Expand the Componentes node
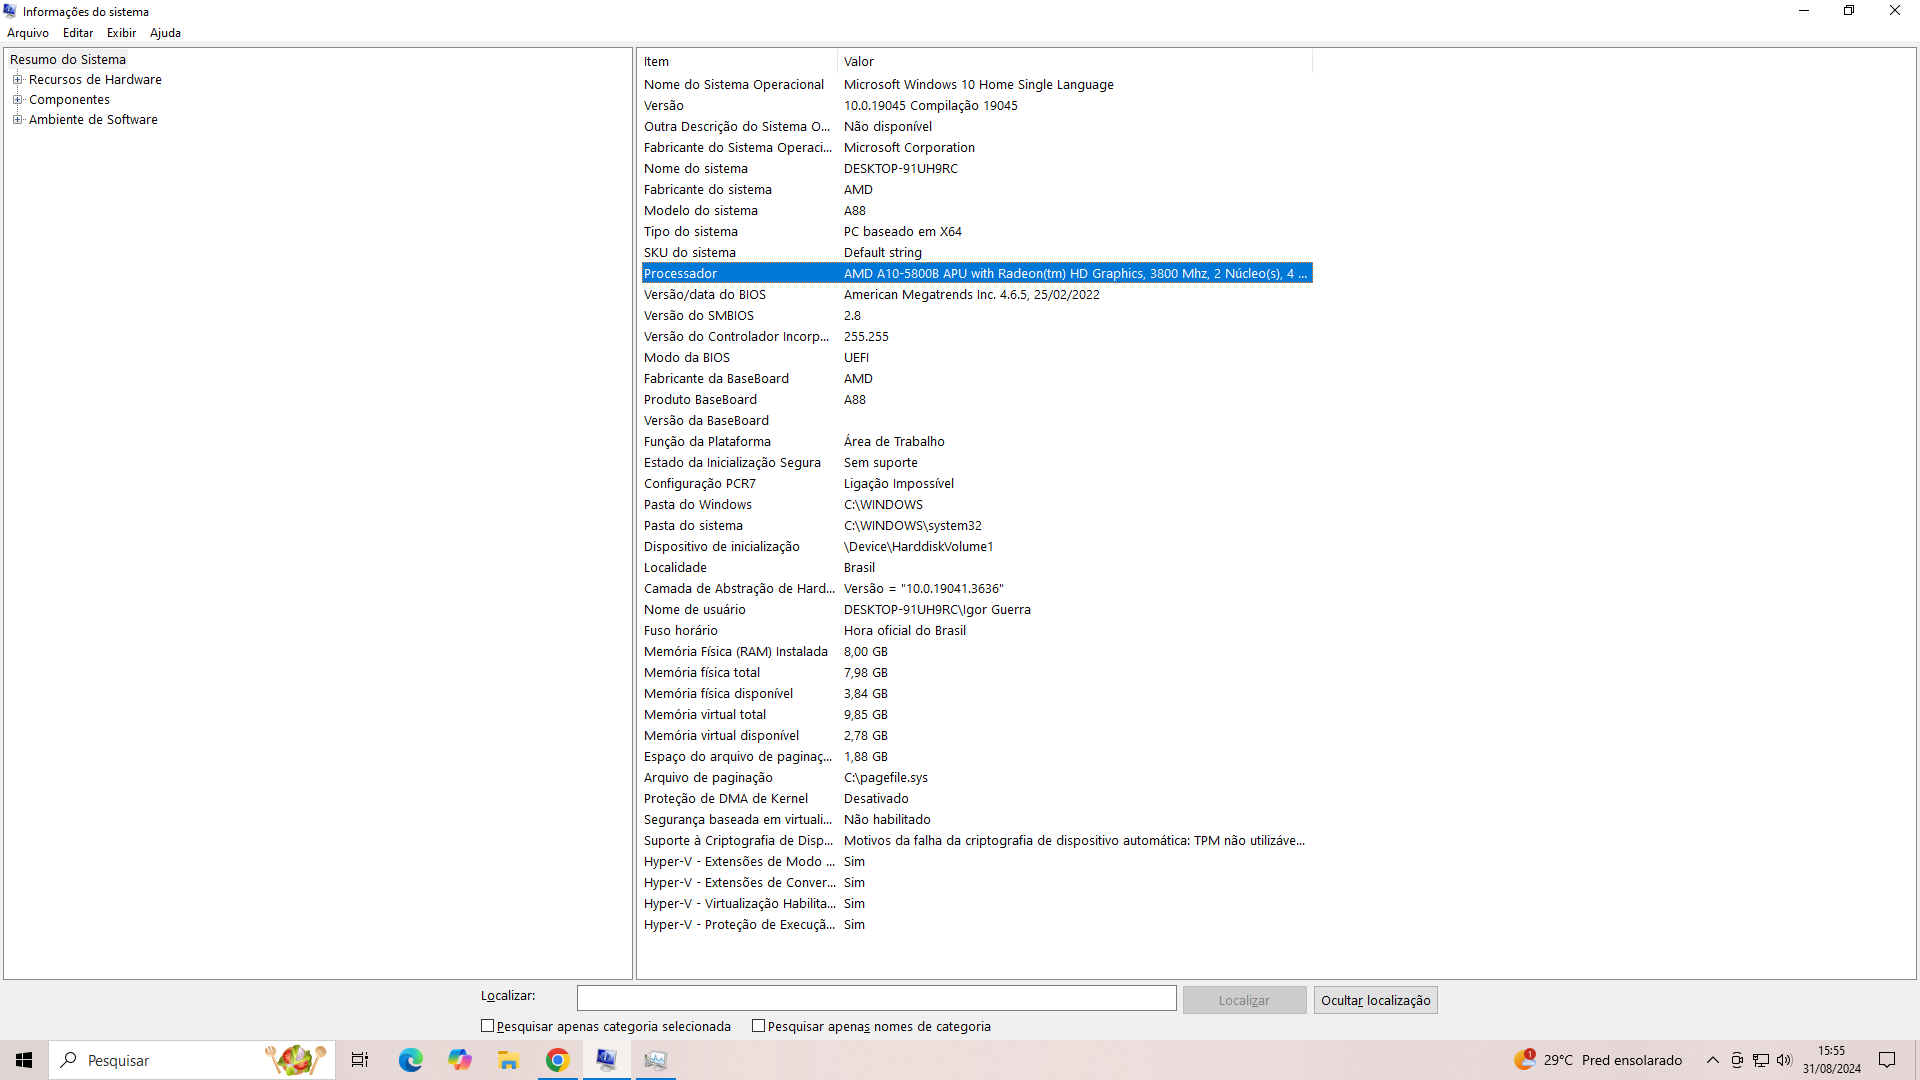The height and width of the screenshot is (1080, 1920). [17, 100]
